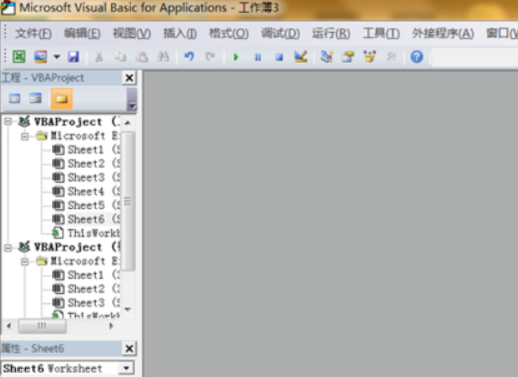This screenshot has height=377, width=518.
Task: Open the Insert UserForm dropdown arrow
Action: 57,57
